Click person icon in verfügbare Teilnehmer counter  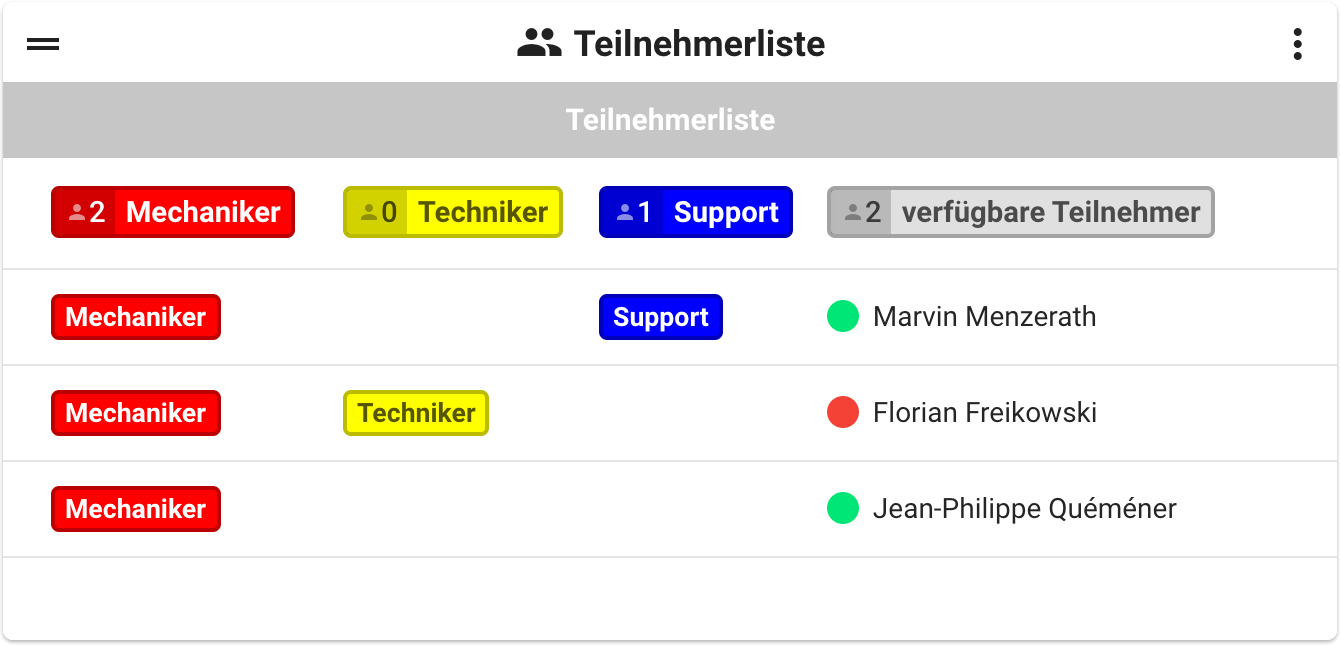coord(853,212)
